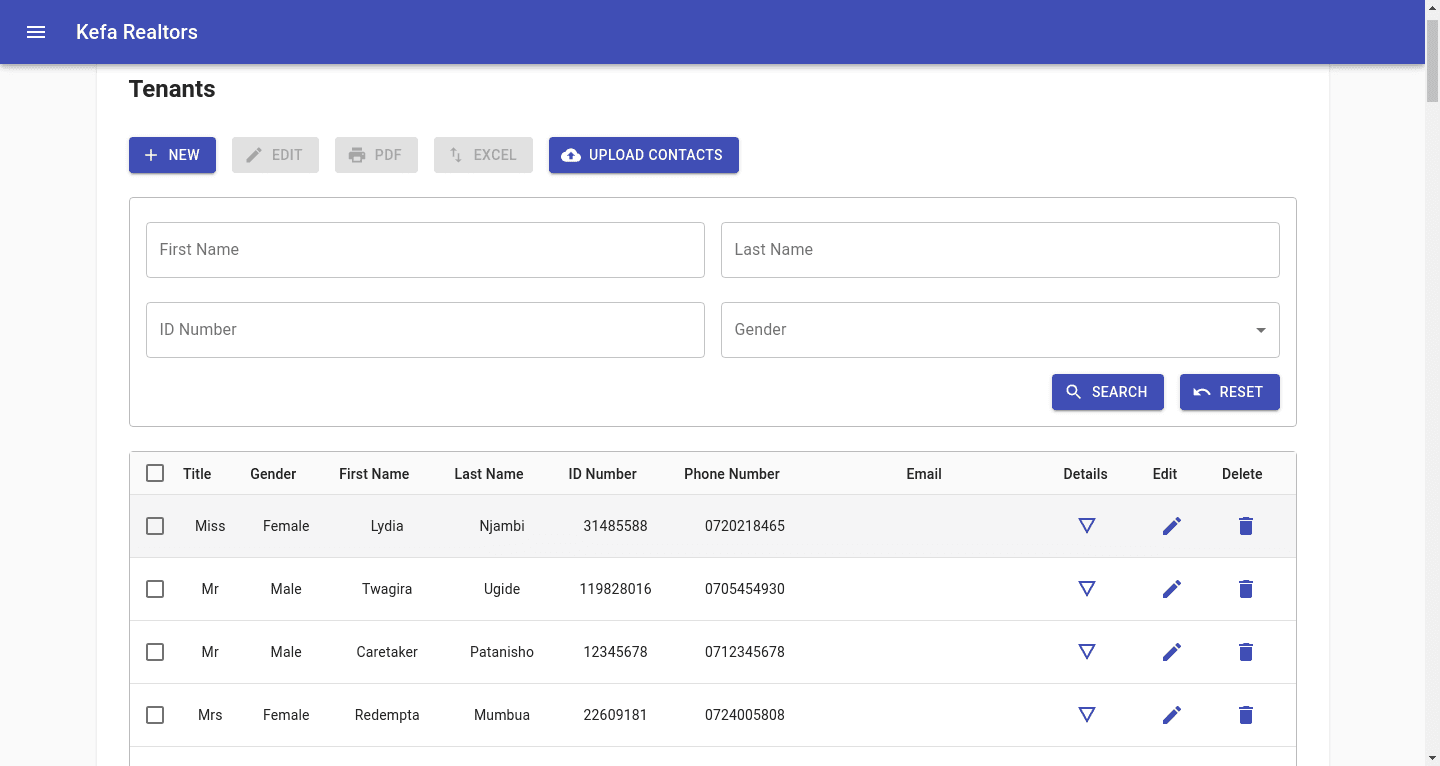1440x766 pixels.
Task: Click the edit pencil for Lydia Njambi
Action: [x=1172, y=526]
